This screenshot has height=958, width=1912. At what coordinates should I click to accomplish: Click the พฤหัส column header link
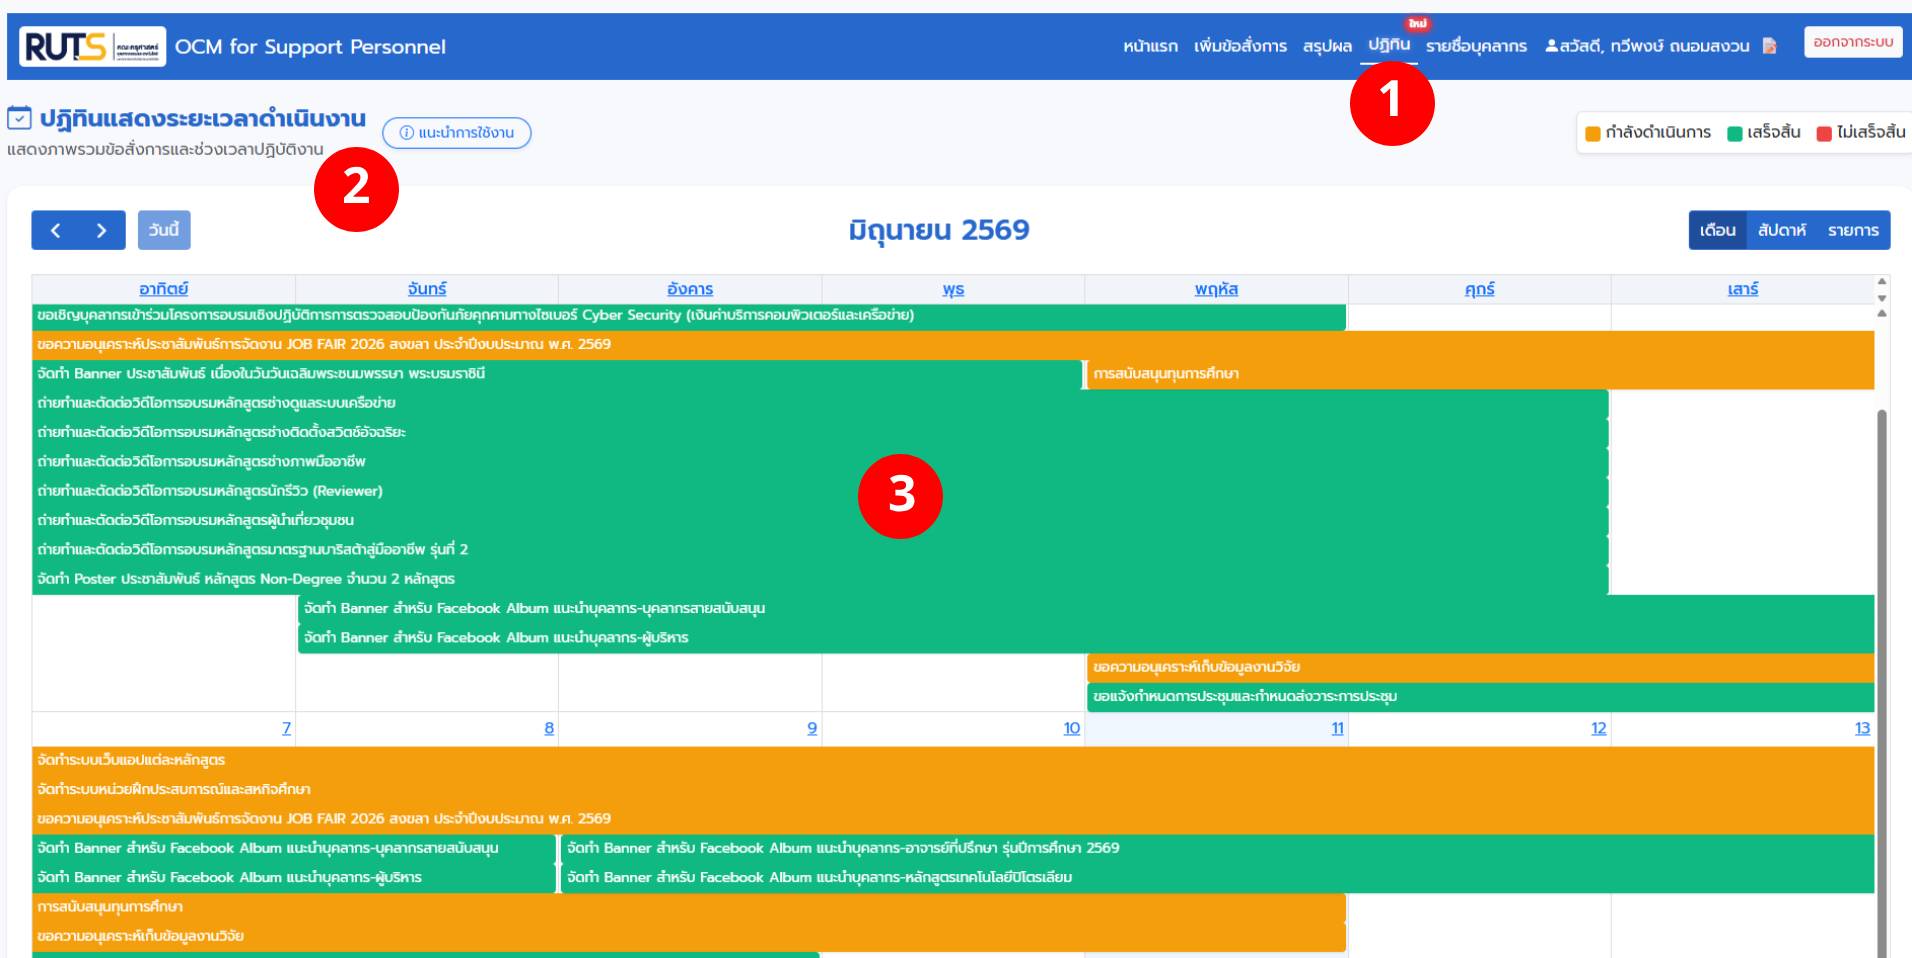pyautogui.click(x=1216, y=289)
